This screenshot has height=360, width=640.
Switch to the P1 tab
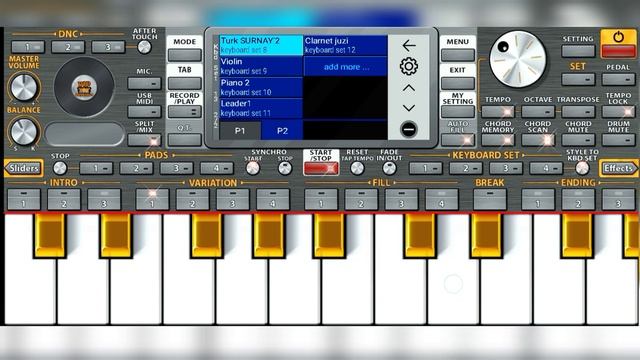[240, 131]
